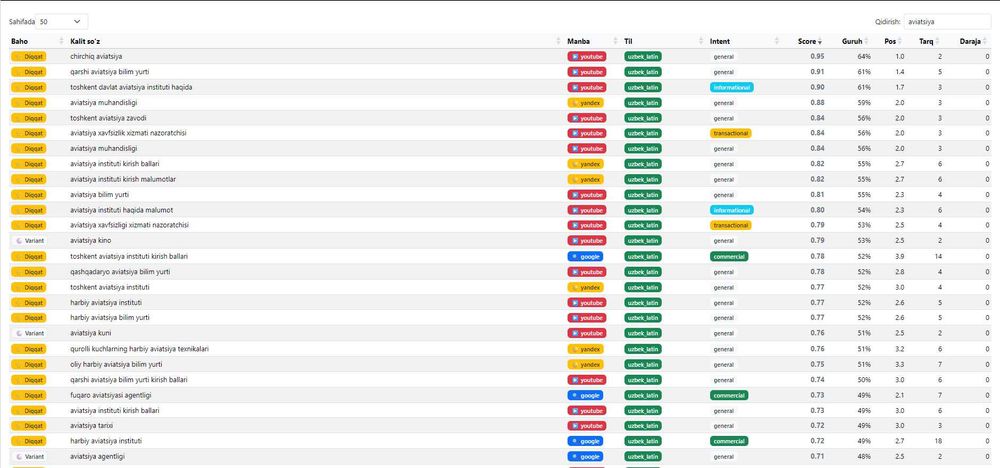Click the informational tag on toshkent davlat row
The image size is (1000, 468).
click(x=732, y=87)
